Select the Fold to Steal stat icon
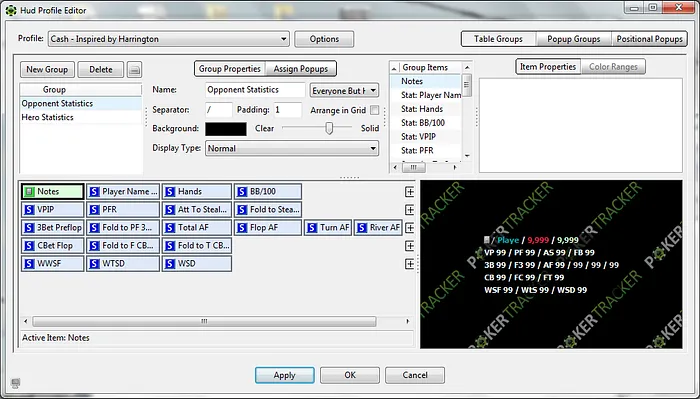Image resolution: width=700 pixels, height=399 pixels. coord(242,209)
